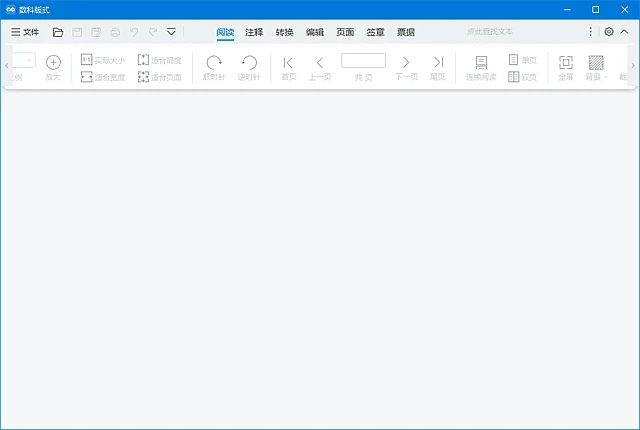640x430 pixels.
Task: Open the 文件 hamburger menu
Action: (25, 32)
